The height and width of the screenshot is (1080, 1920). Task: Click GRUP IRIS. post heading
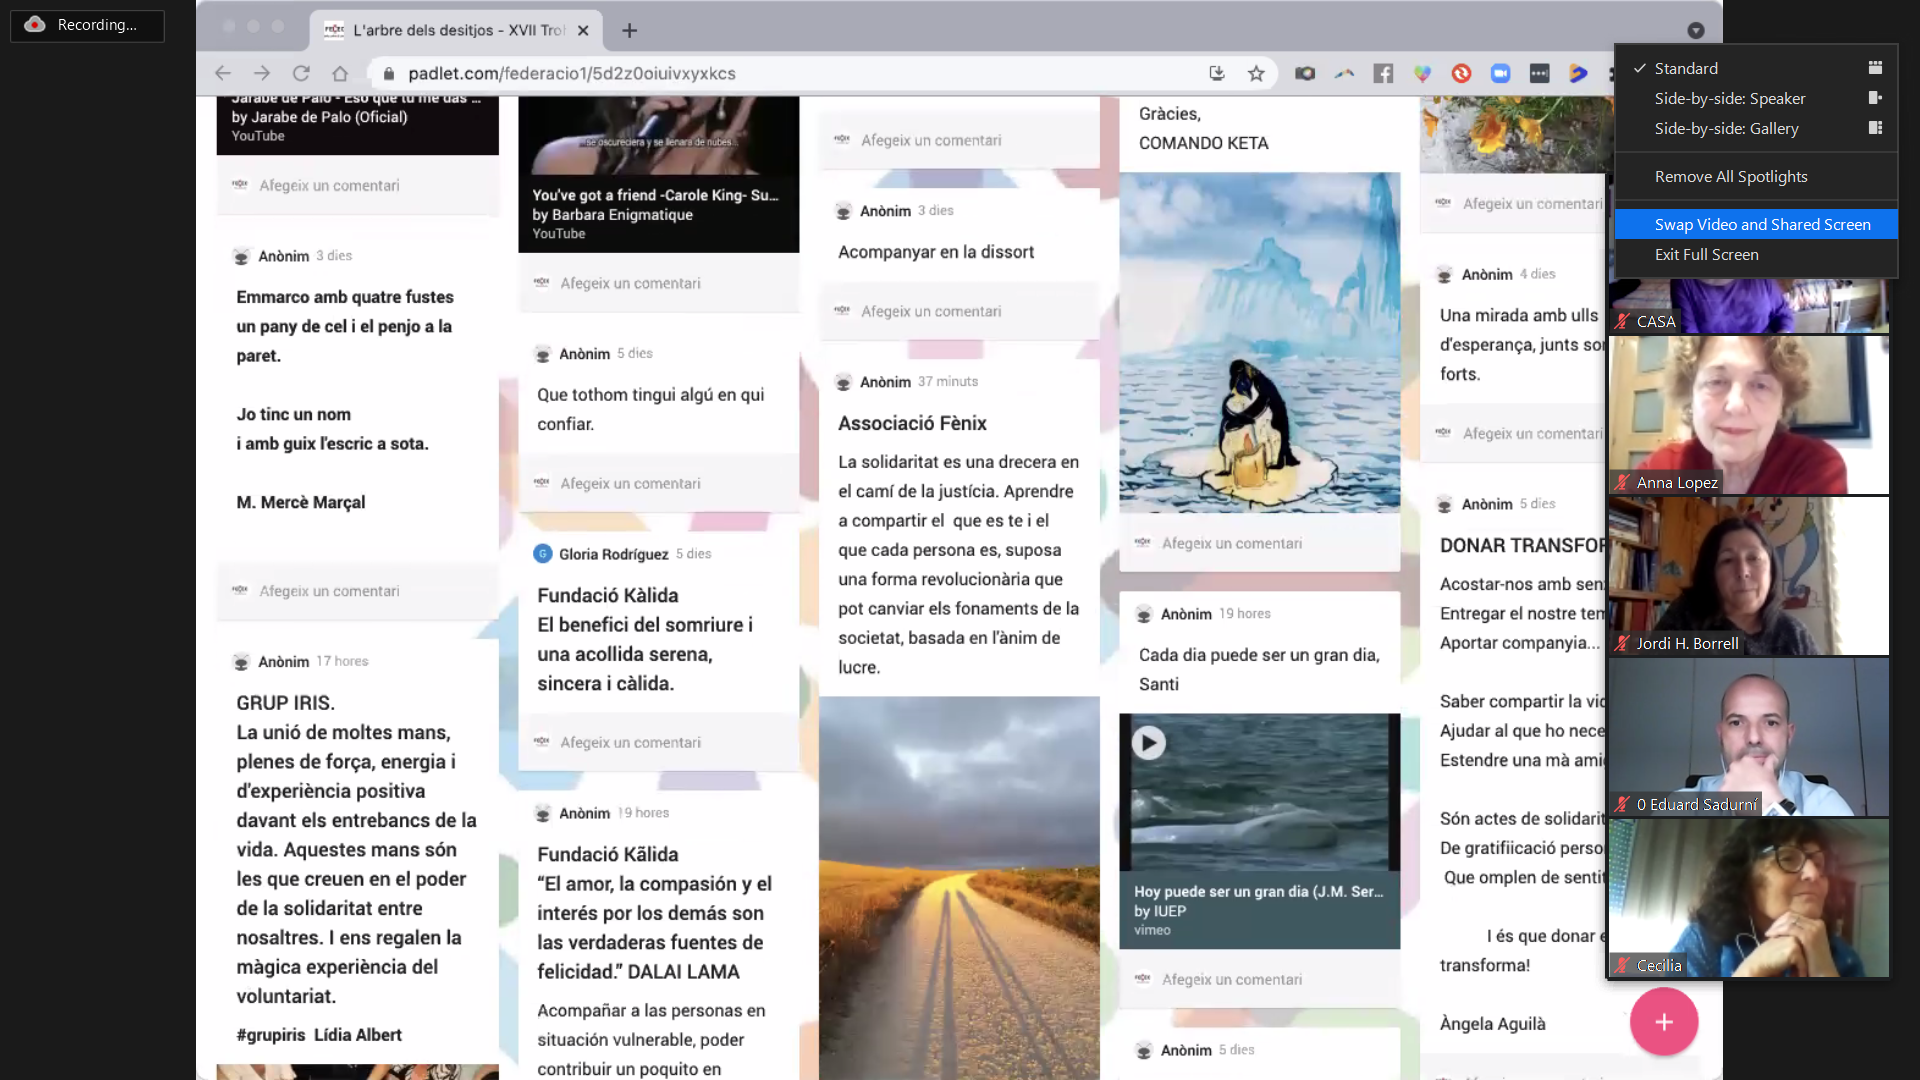pyautogui.click(x=285, y=703)
